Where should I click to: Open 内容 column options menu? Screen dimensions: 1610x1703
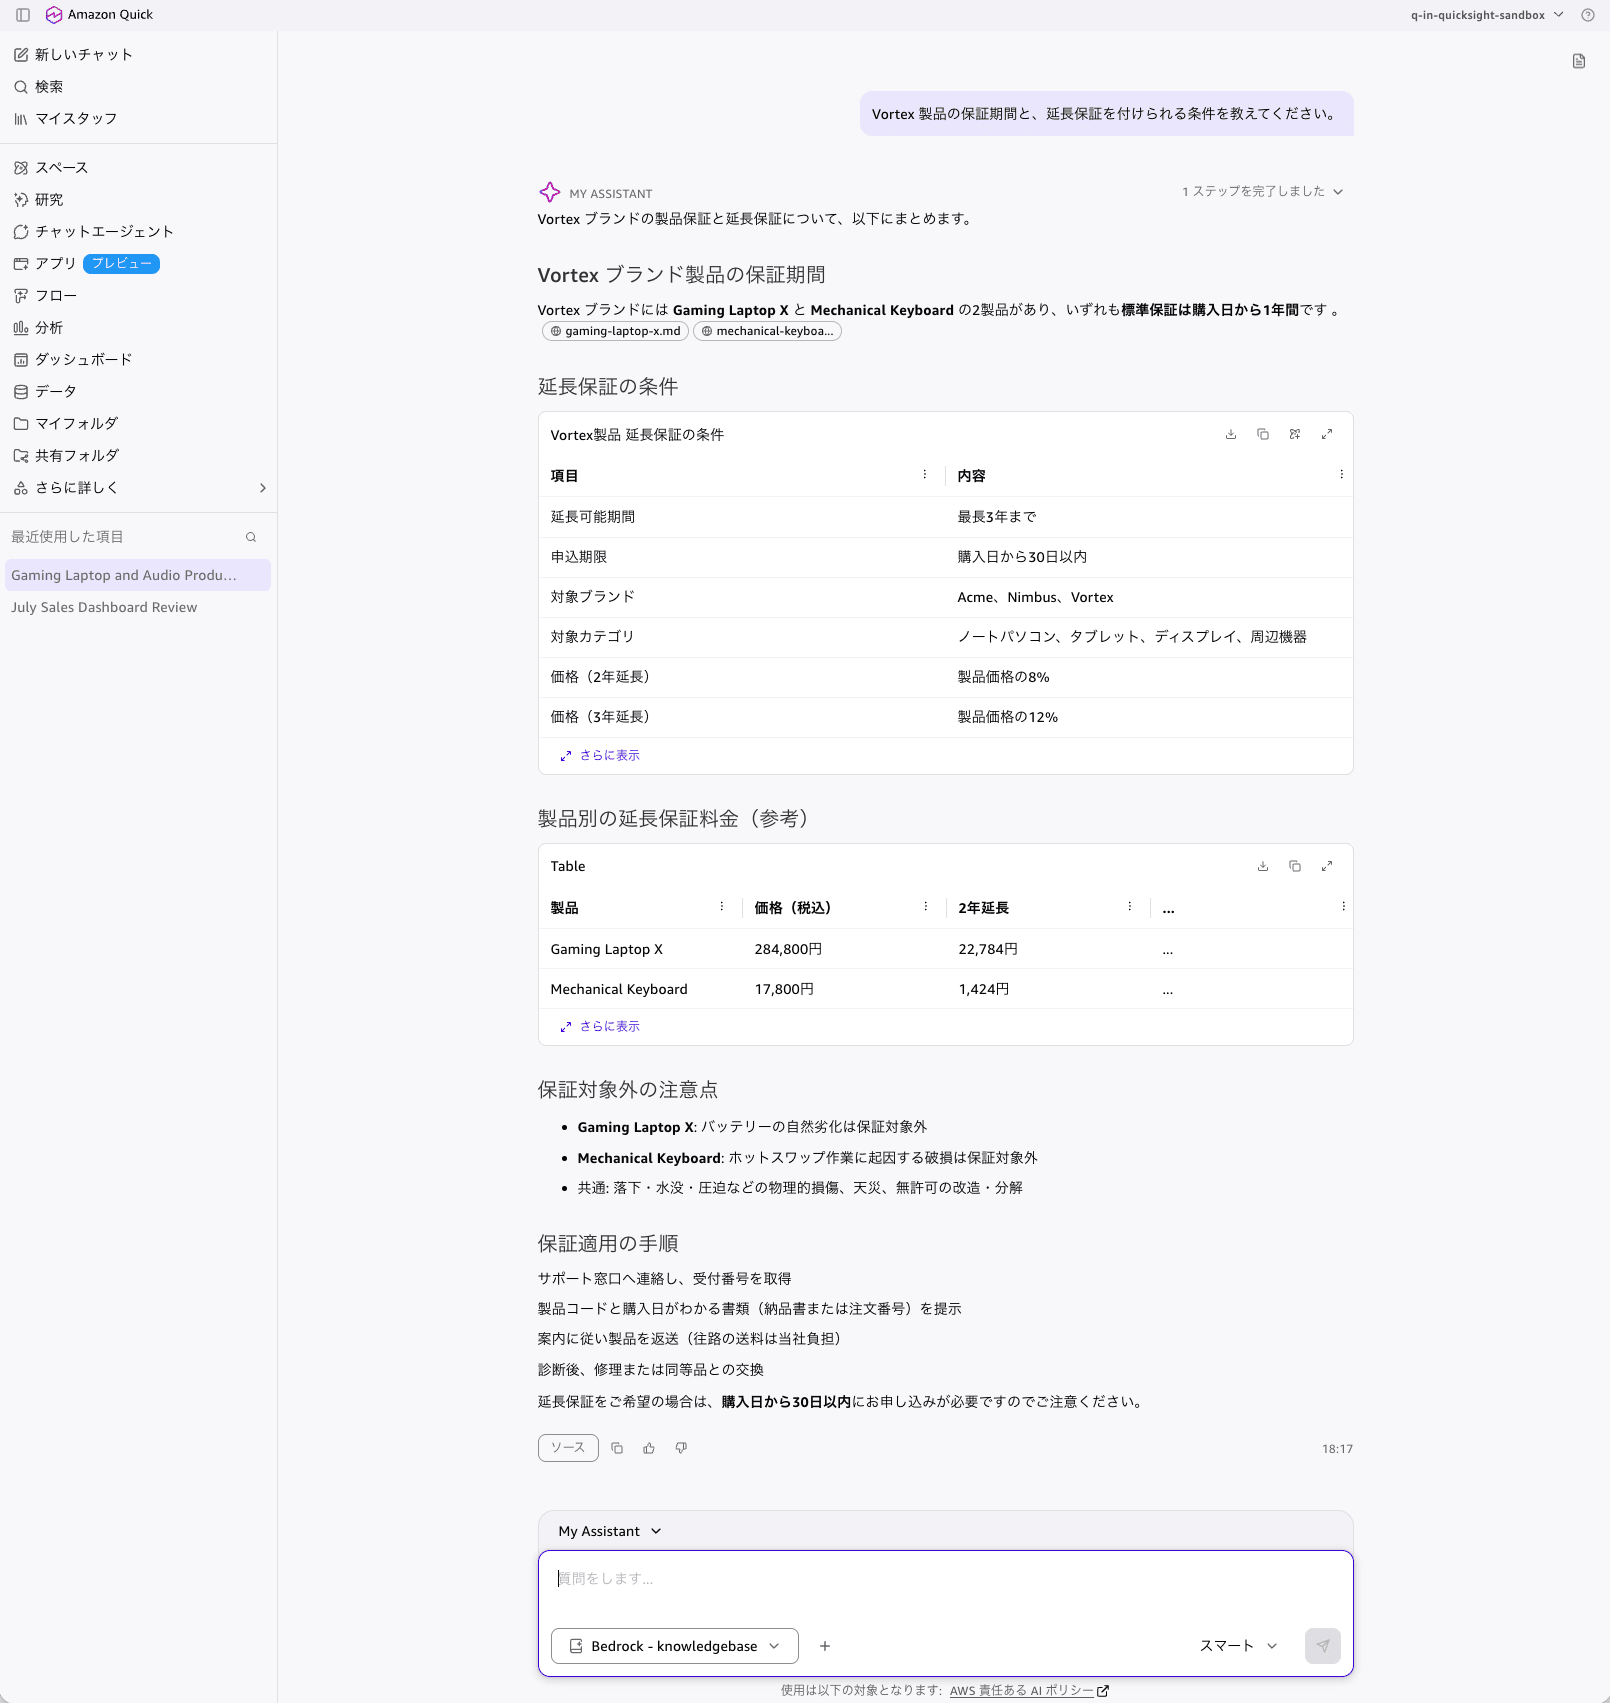point(1341,475)
